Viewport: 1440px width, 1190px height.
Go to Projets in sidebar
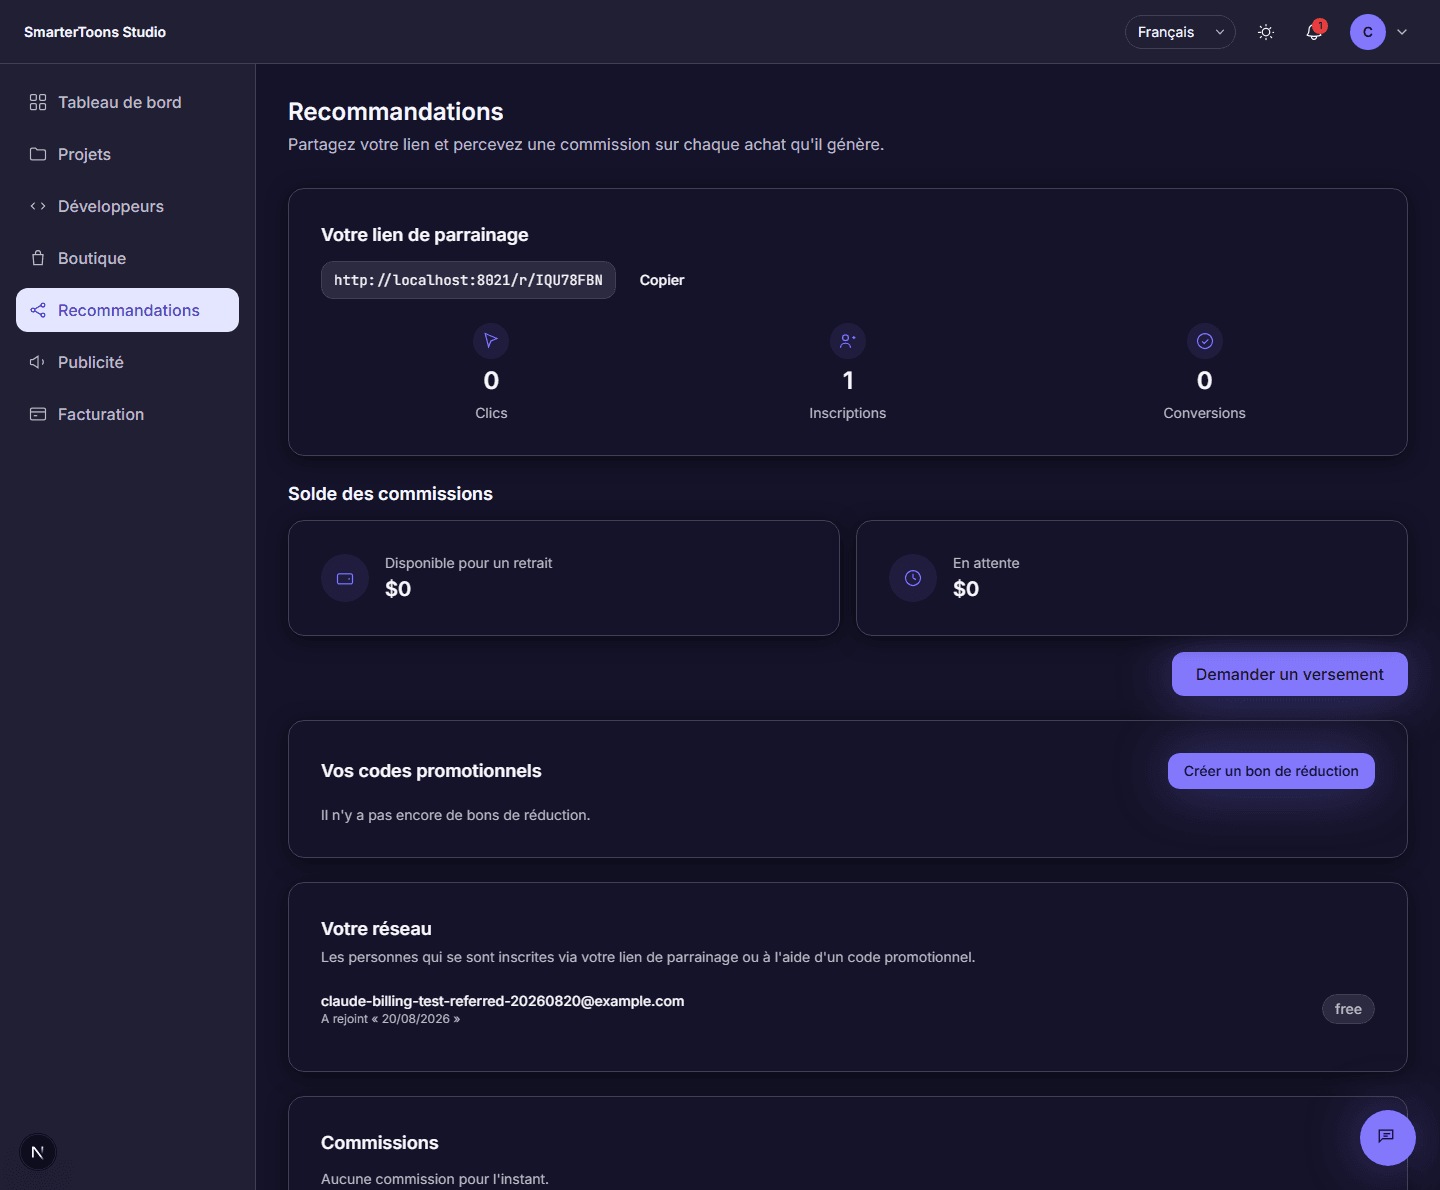click(x=127, y=154)
